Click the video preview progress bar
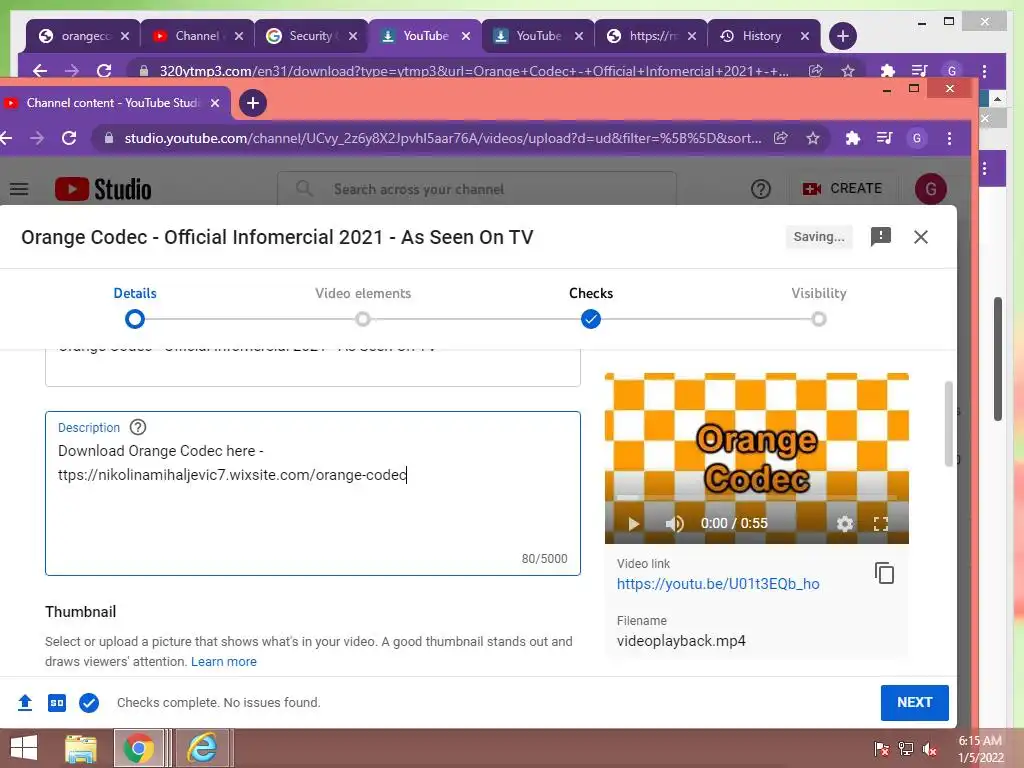Screen dimensions: 1024x768 click(756, 498)
